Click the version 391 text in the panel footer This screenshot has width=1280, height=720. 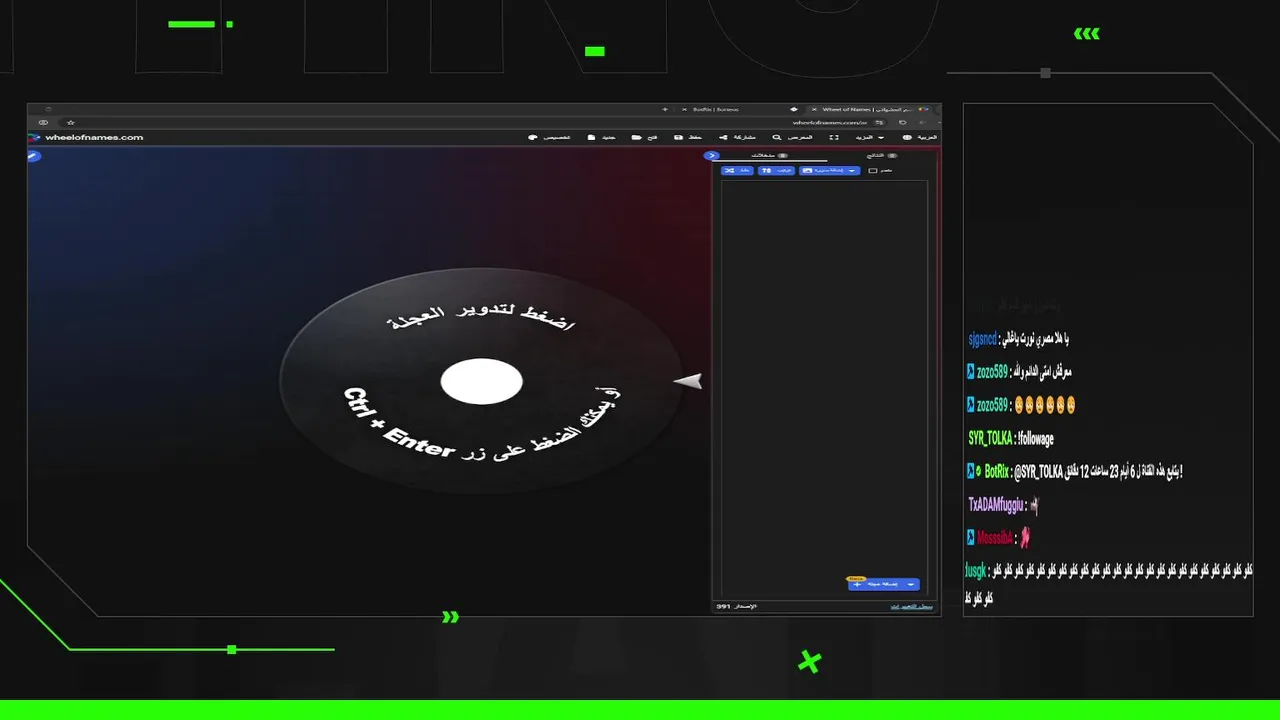pos(736,606)
